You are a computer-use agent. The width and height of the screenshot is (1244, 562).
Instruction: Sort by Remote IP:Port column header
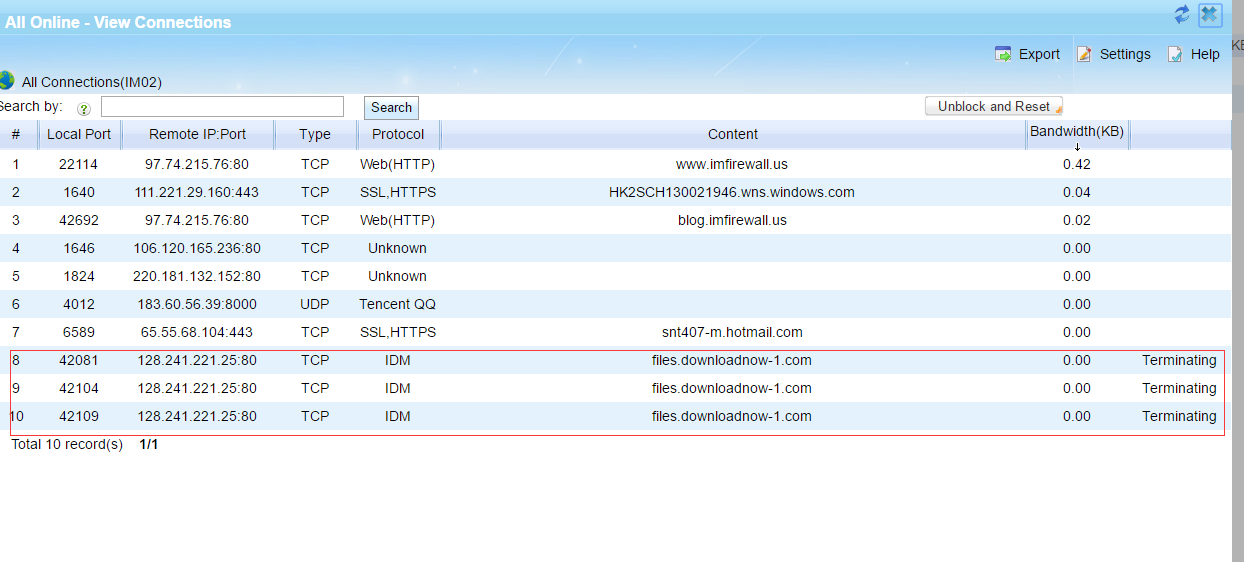click(x=197, y=134)
